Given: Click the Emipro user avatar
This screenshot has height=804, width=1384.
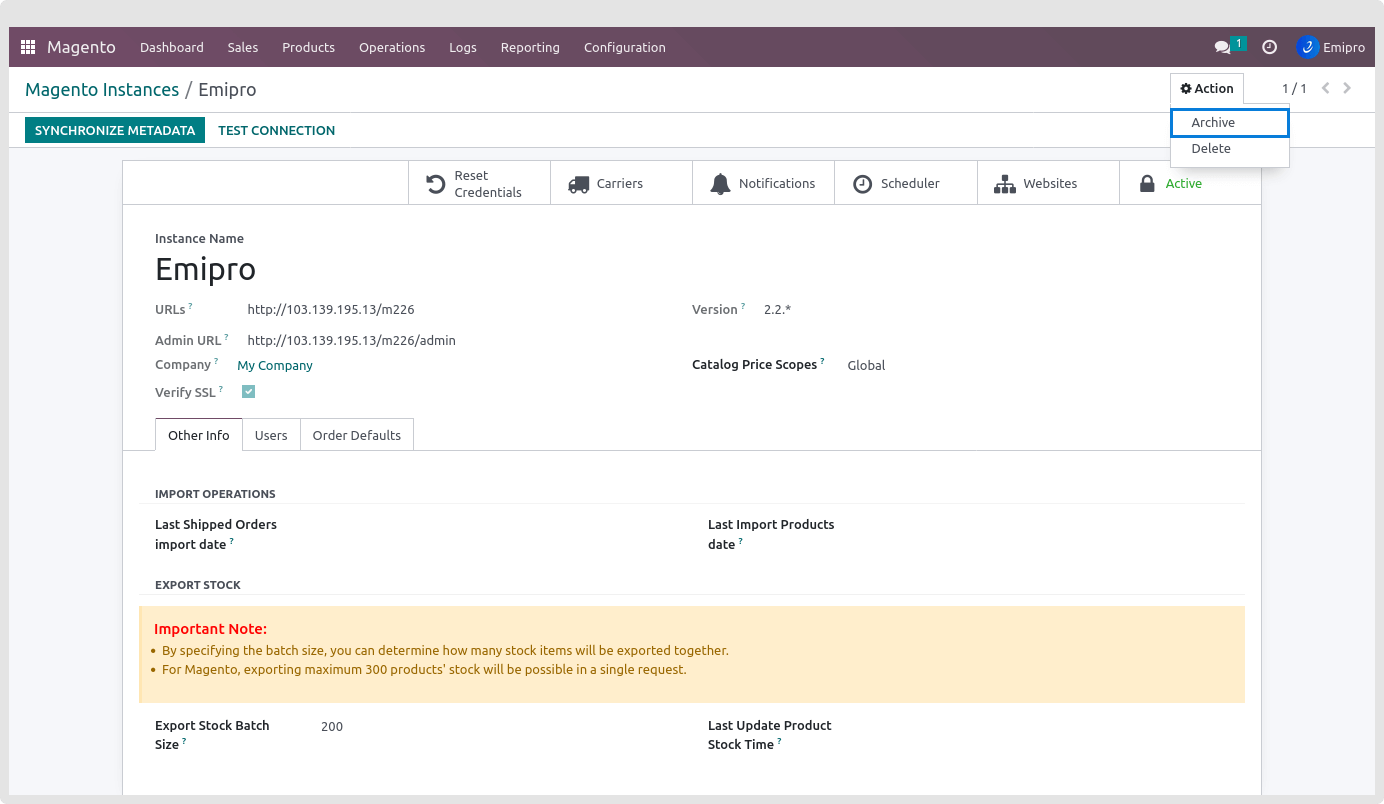Looking at the screenshot, I should point(1307,47).
